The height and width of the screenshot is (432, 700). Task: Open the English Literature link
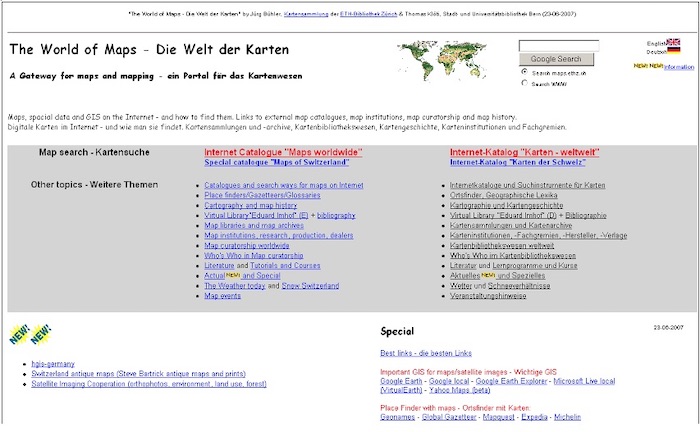[219, 266]
